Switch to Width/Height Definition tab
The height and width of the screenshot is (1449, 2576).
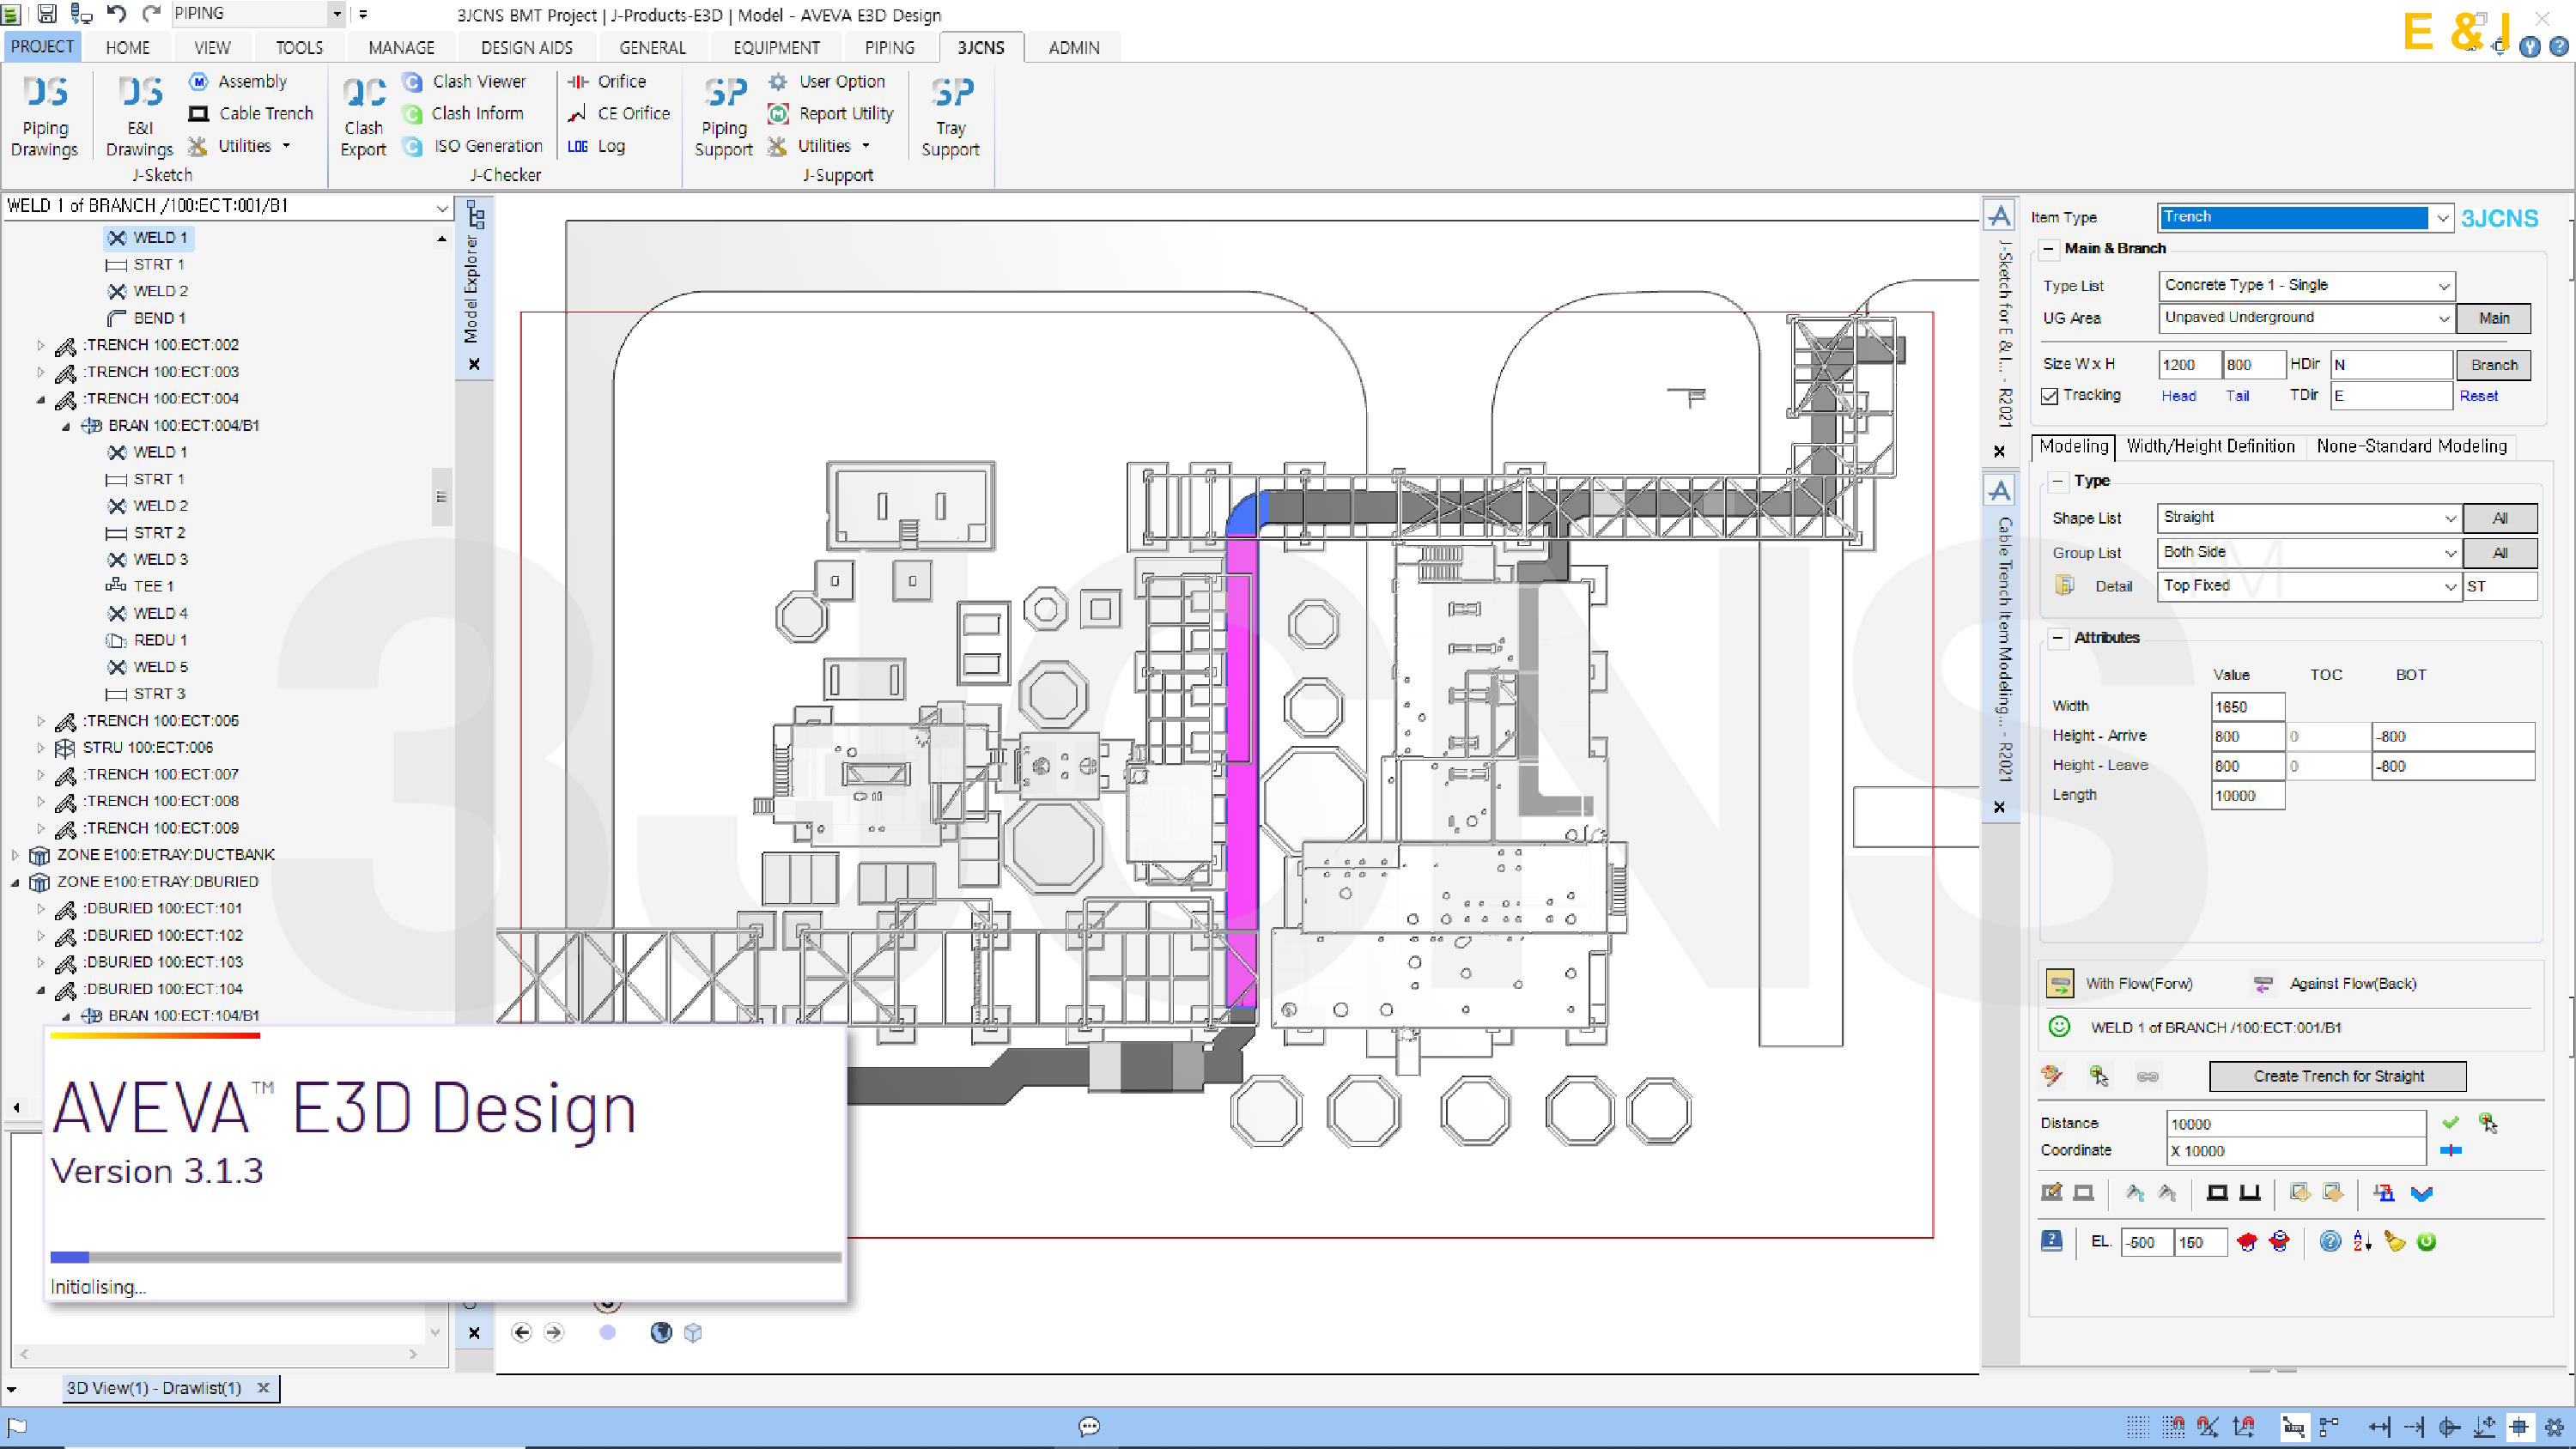pyautogui.click(x=2210, y=446)
